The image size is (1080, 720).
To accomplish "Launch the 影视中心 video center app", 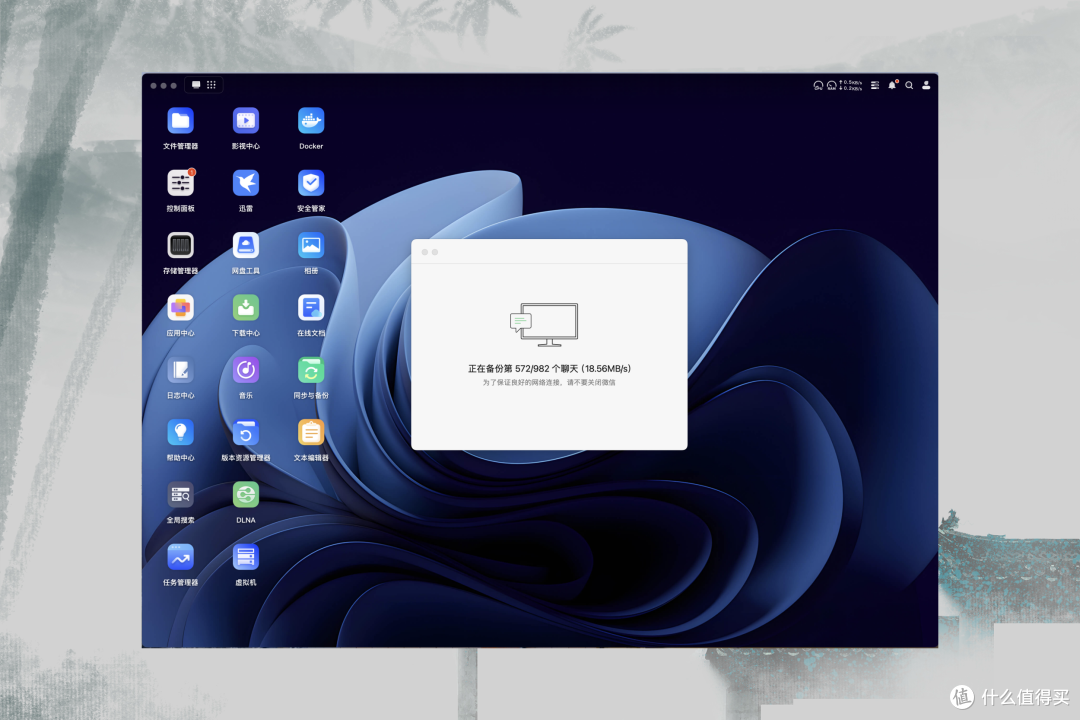I will [x=246, y=121].
